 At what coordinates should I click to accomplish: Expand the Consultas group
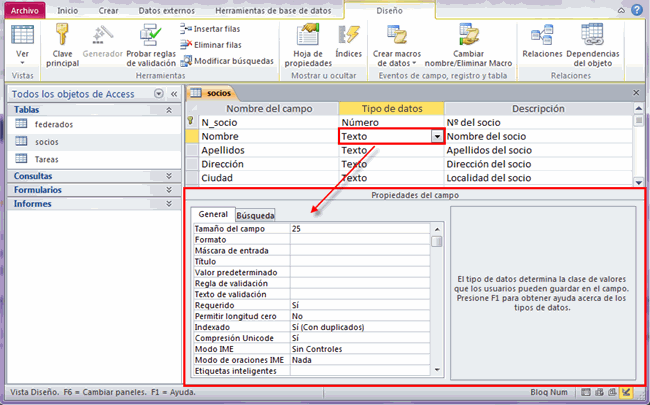tap(167, 175)
